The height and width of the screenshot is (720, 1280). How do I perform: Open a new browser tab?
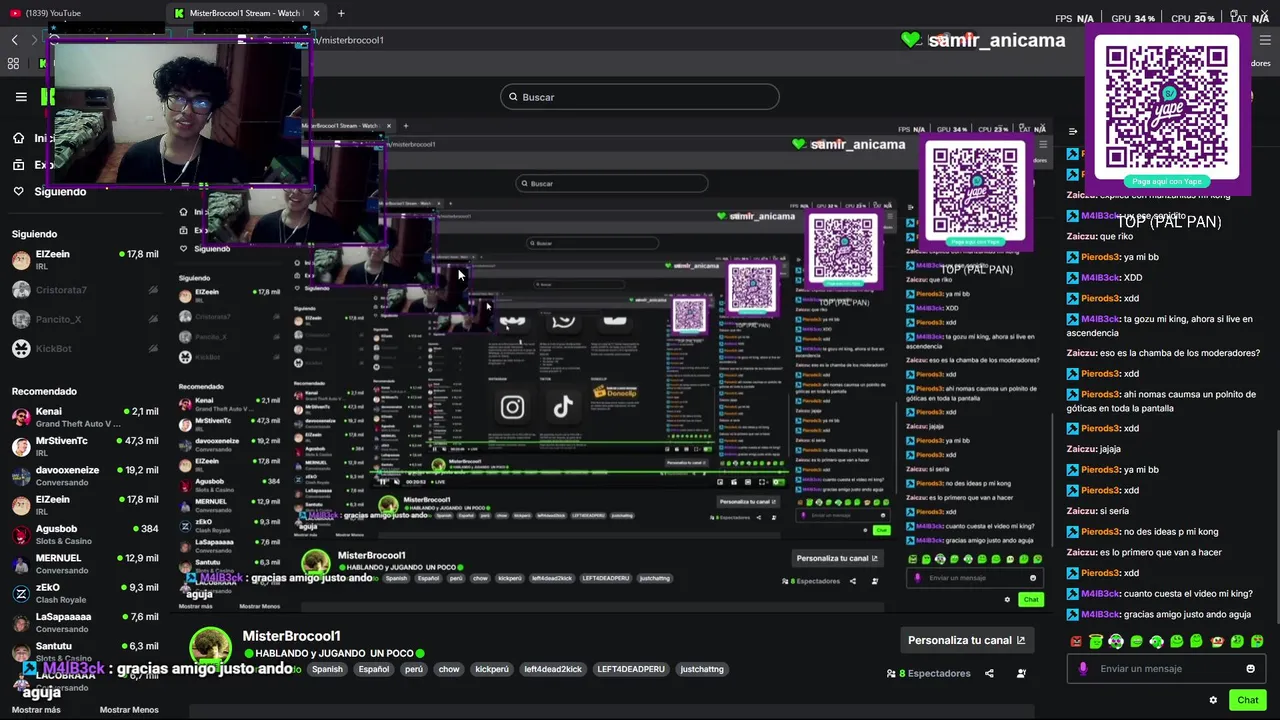click(x=341, y=13)
